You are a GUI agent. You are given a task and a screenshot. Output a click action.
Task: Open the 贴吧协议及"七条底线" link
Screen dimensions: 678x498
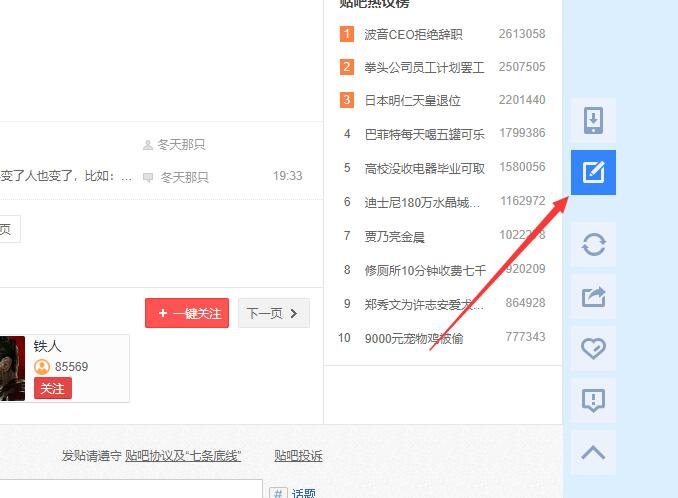183,456
